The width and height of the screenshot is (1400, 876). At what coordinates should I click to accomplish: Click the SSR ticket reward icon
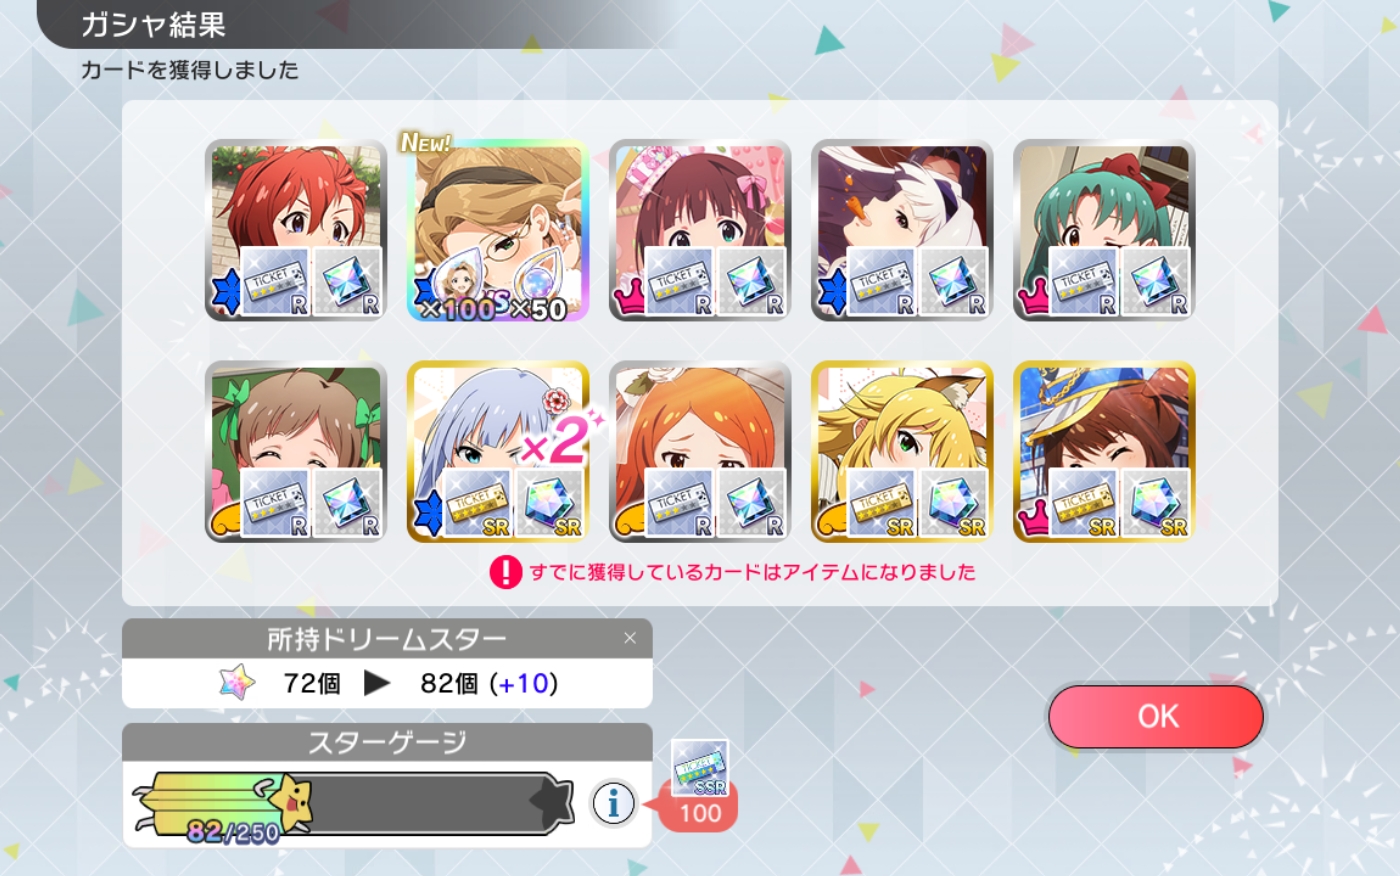[700, 767]
